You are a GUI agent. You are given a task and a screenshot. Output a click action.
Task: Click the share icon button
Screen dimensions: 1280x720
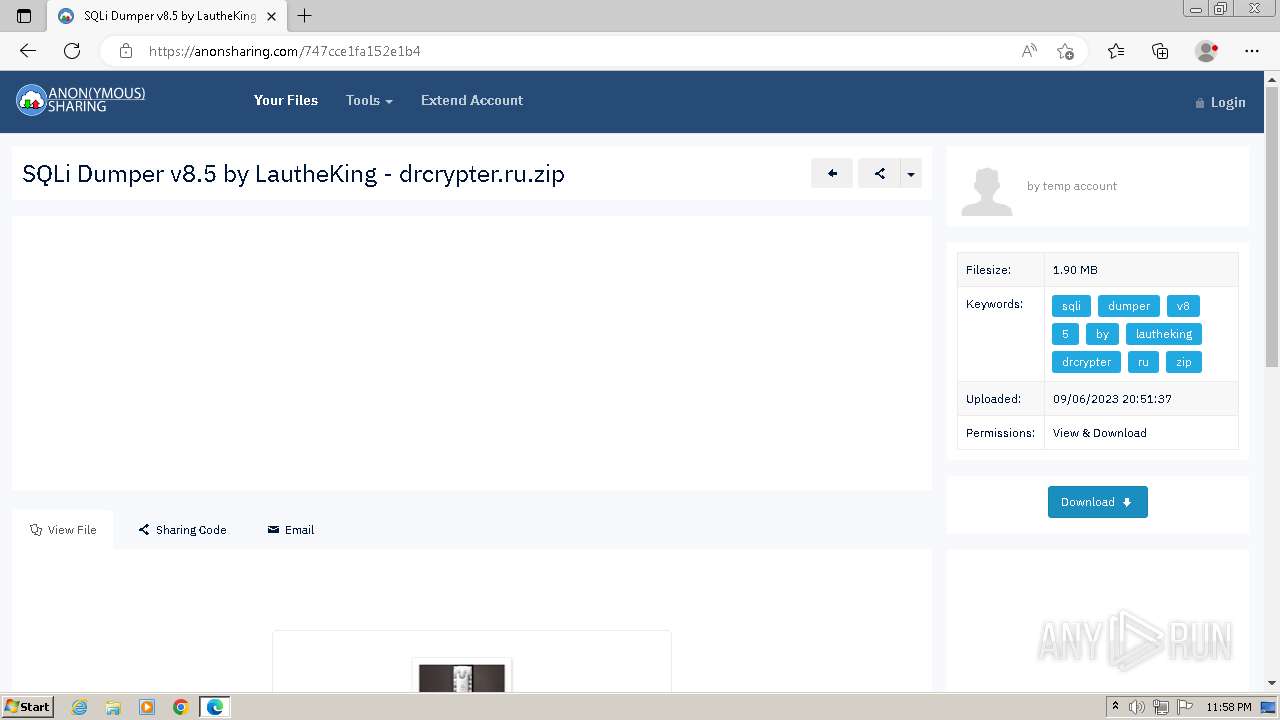pos(879,173)
